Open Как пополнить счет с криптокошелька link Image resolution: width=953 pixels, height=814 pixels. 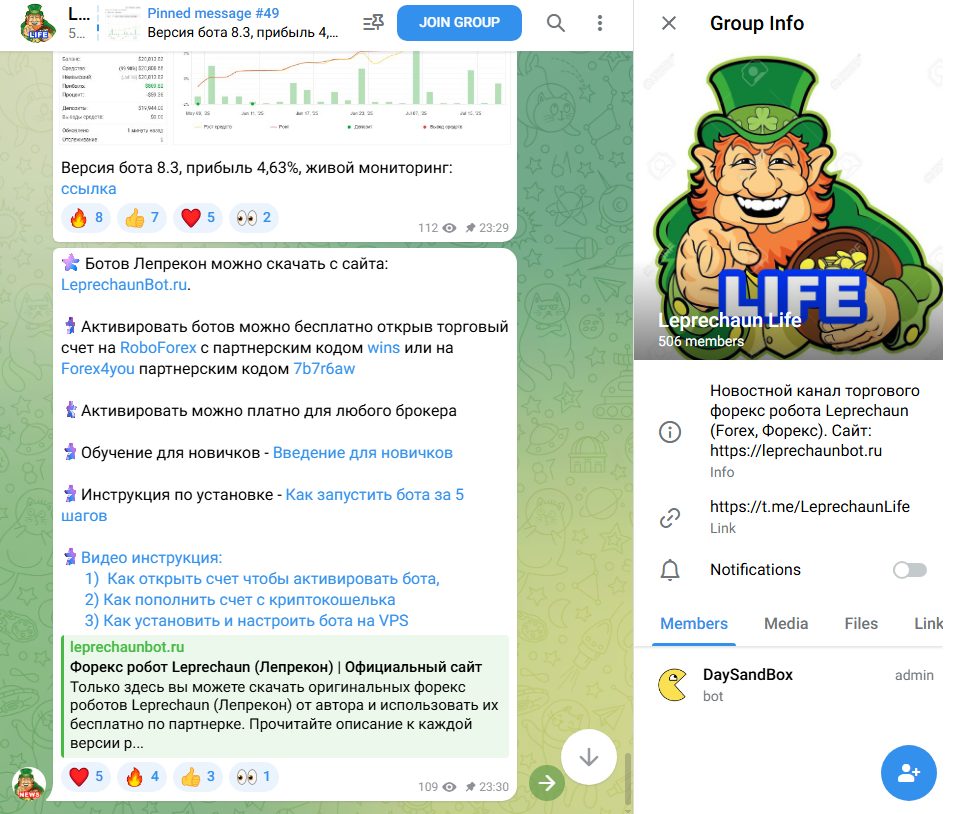[x=249, y=600]
